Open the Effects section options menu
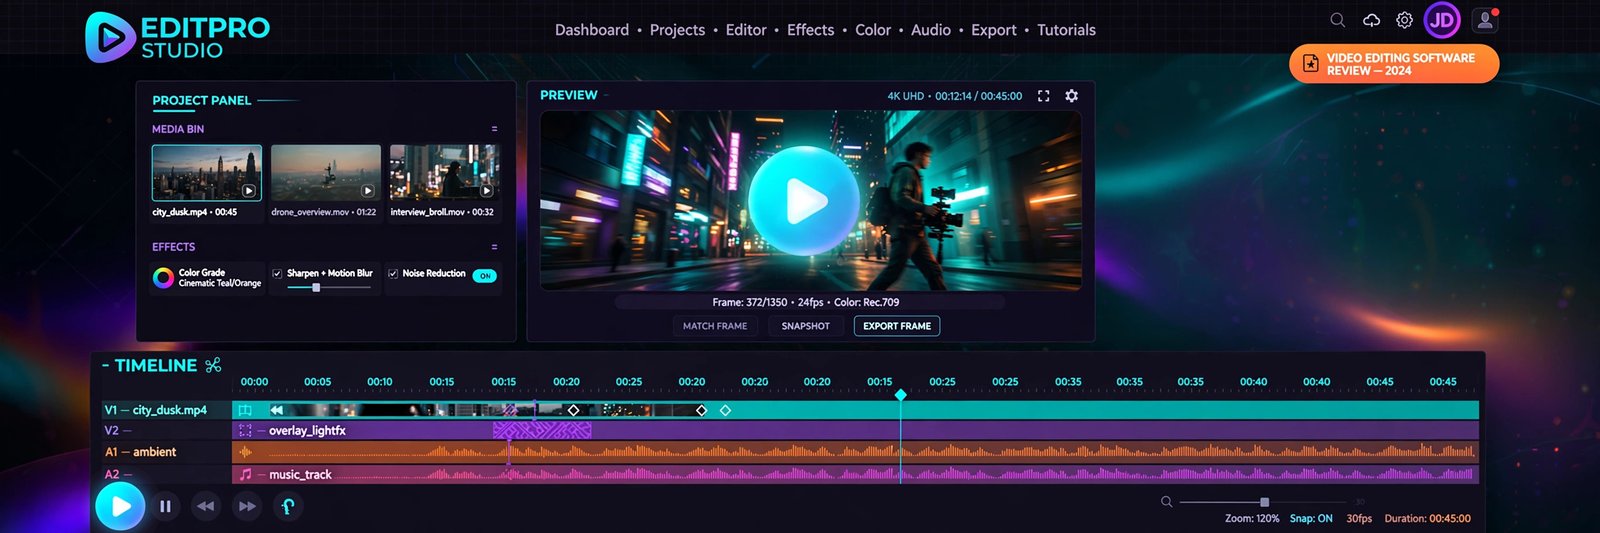 click(x=494, y=247)
